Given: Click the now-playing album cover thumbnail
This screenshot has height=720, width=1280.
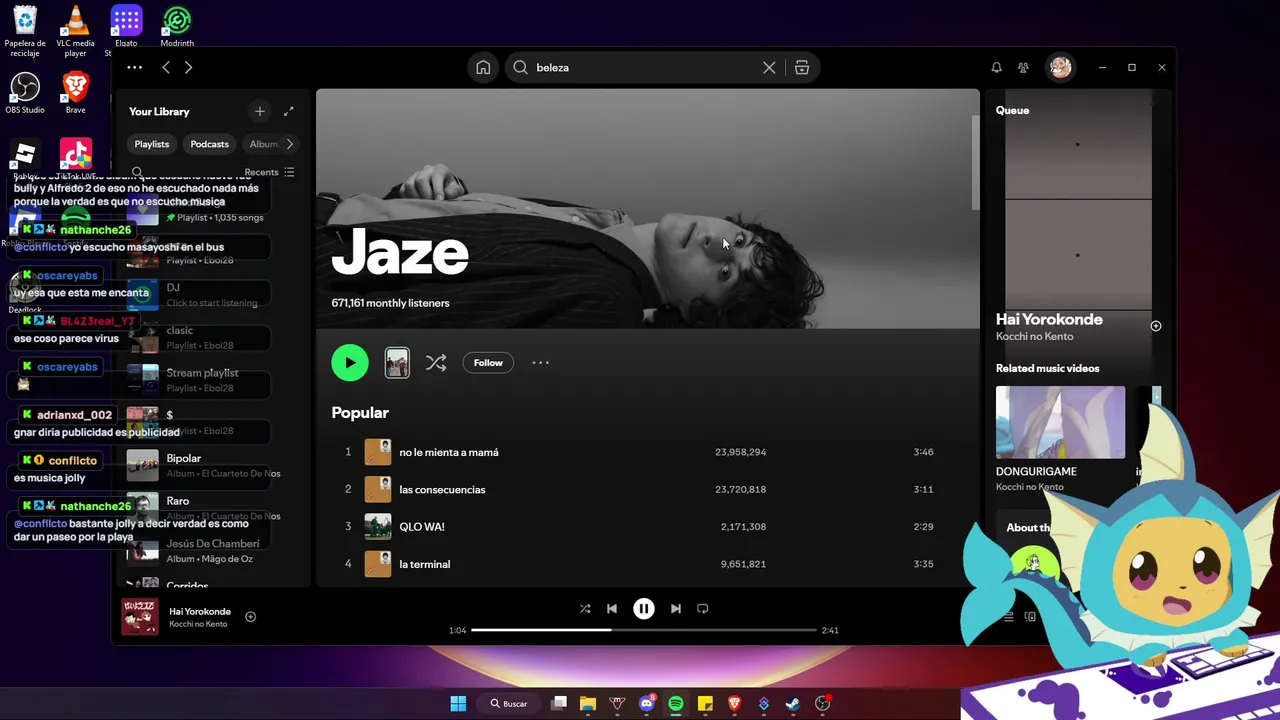Looking at the screenshot, I should tap(139, 617).
